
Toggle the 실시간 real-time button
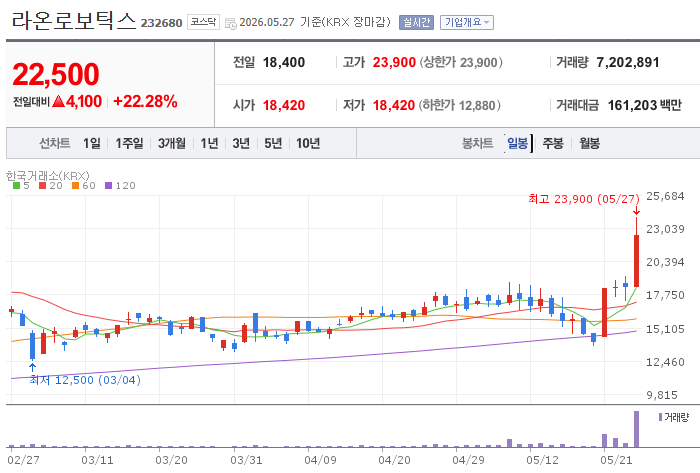(416, 22)
